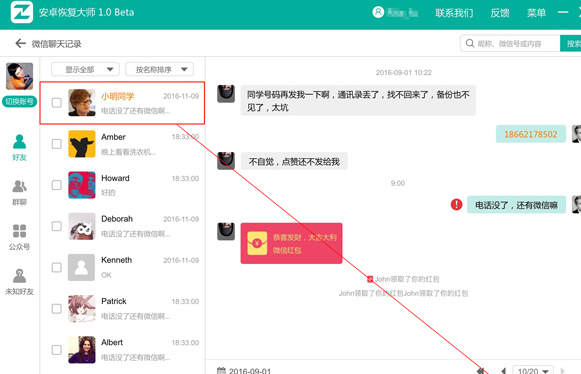This screenshot has height=374, width=581.
Task: Click the account profile photo in sidebar
Action: tap(19, 76)
